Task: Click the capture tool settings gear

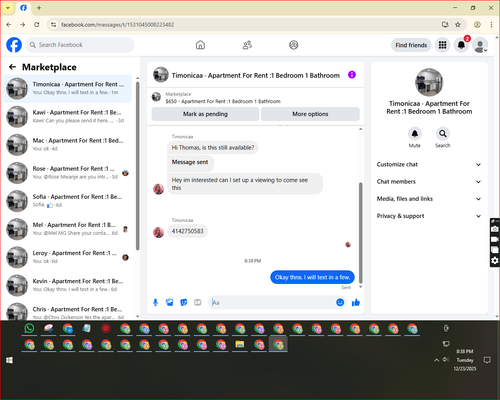Action: click(495, 260)
